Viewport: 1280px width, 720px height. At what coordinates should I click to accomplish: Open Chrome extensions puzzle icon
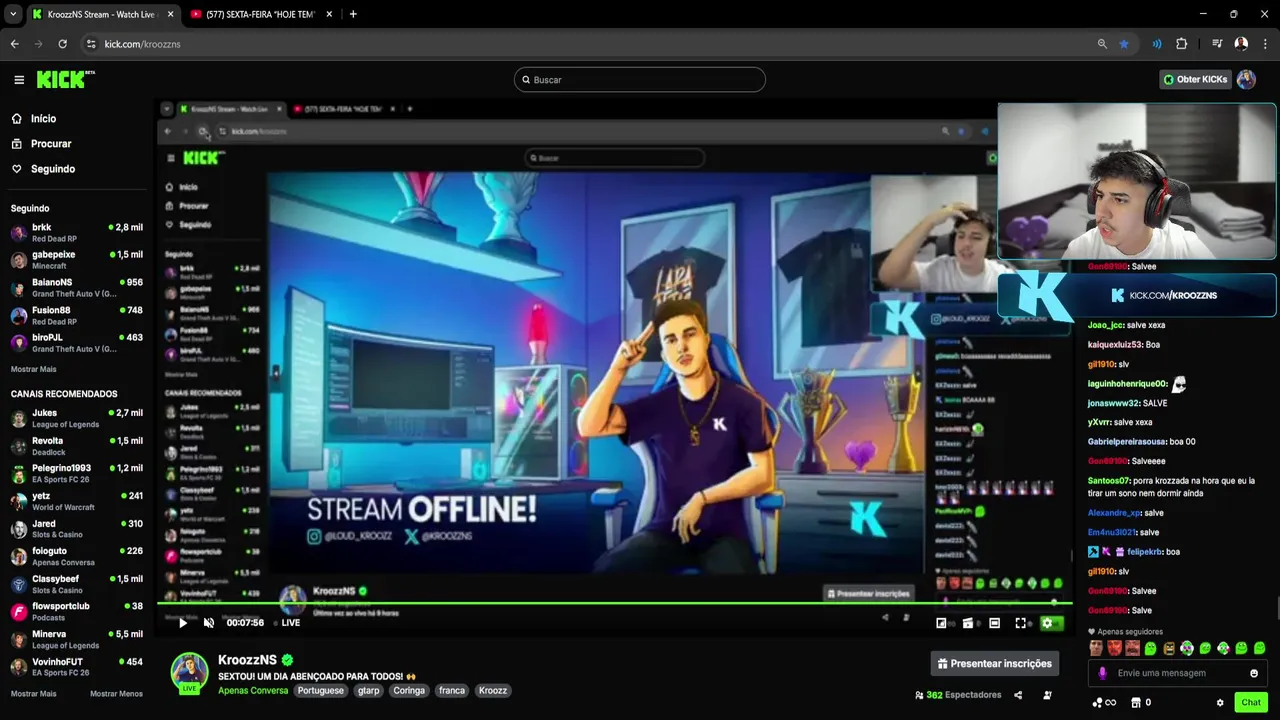(x=1182, y=44)
